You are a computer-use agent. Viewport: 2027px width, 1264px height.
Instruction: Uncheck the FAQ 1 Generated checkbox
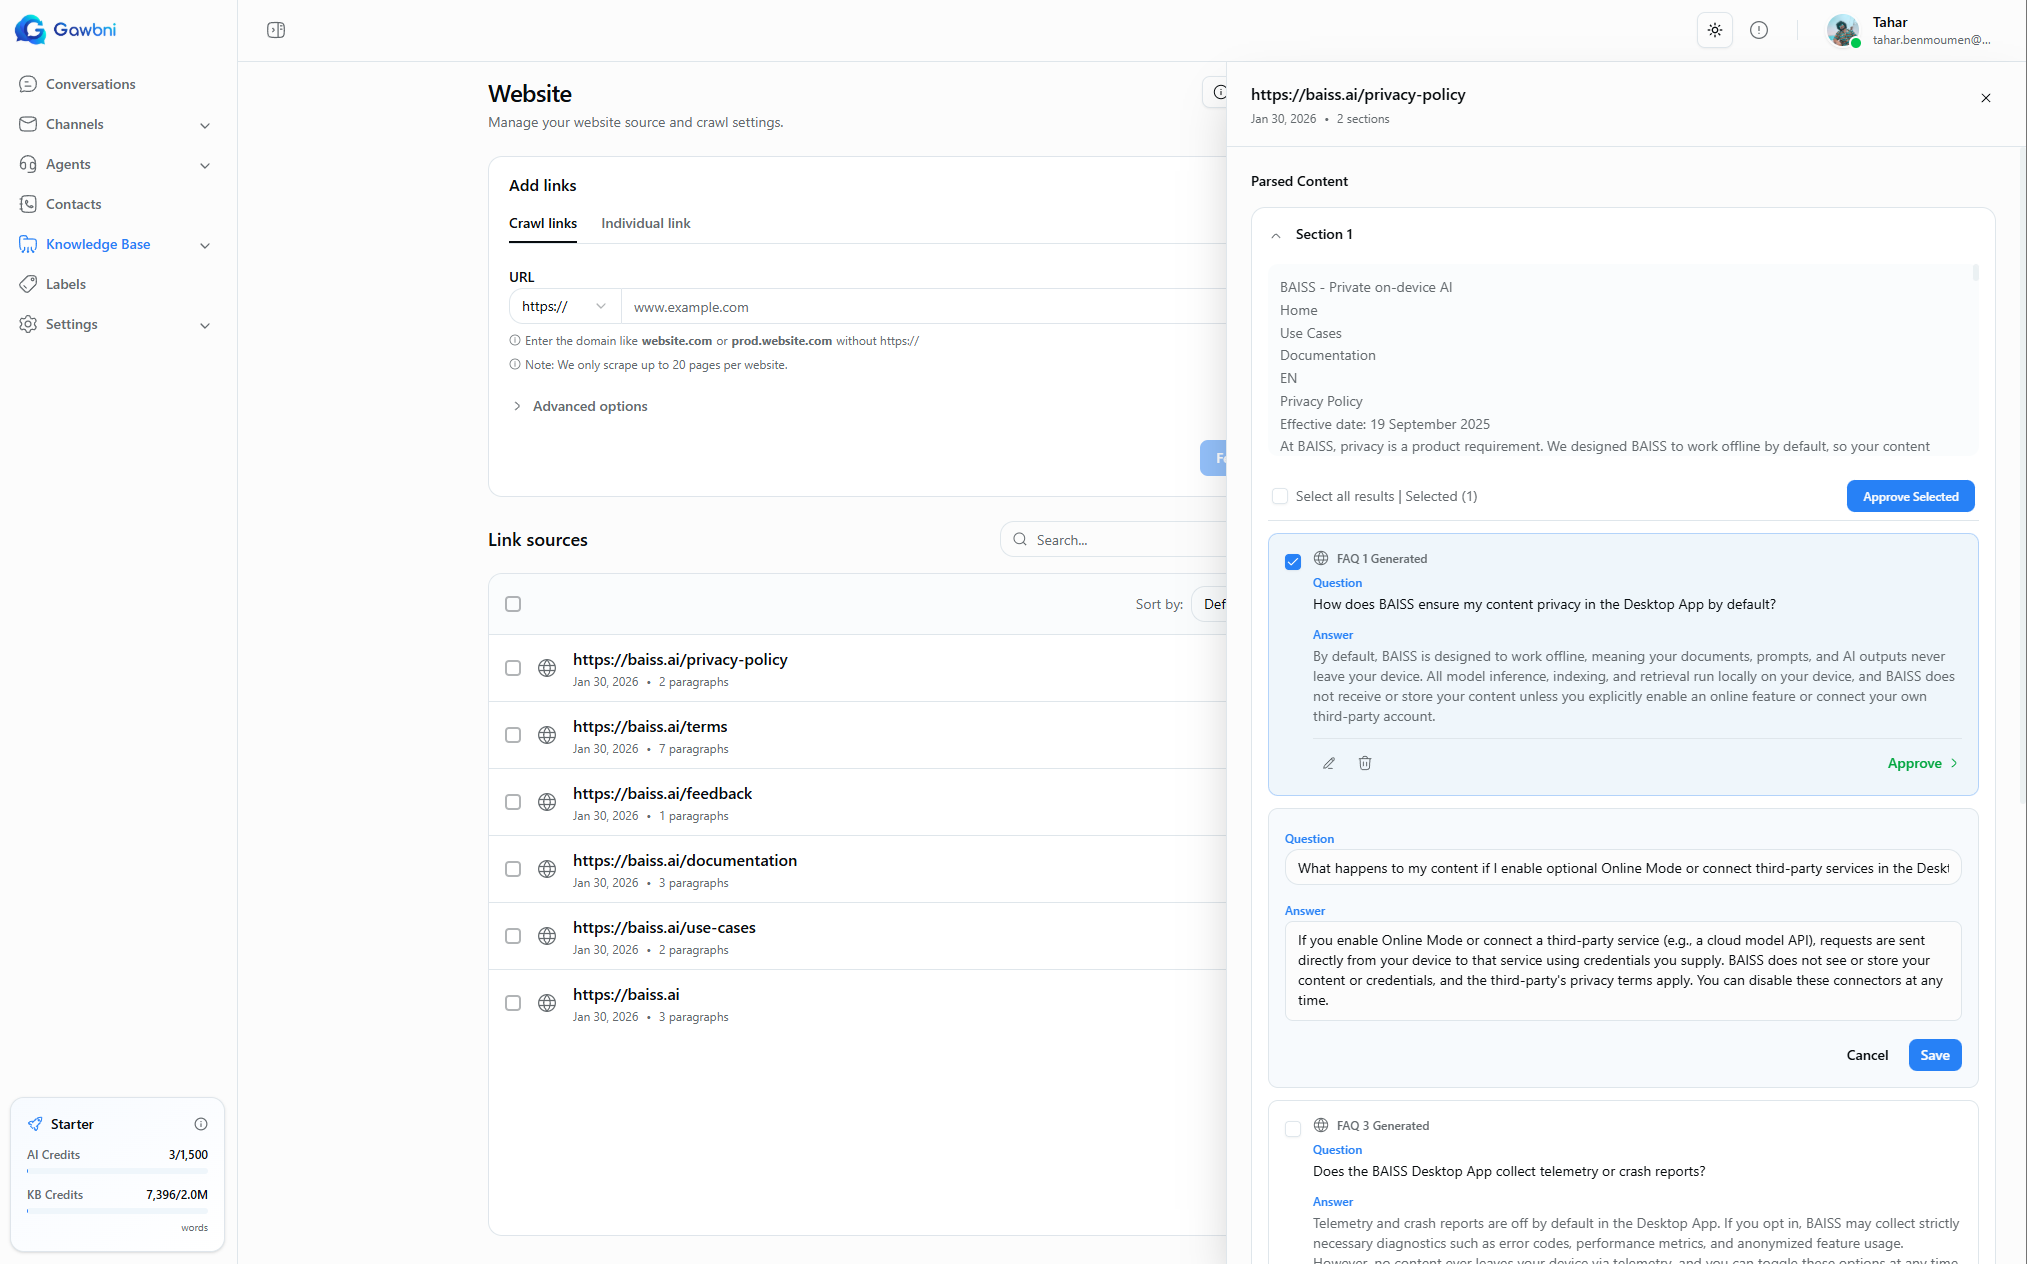pyautogui.click(x=1292, y=561)
